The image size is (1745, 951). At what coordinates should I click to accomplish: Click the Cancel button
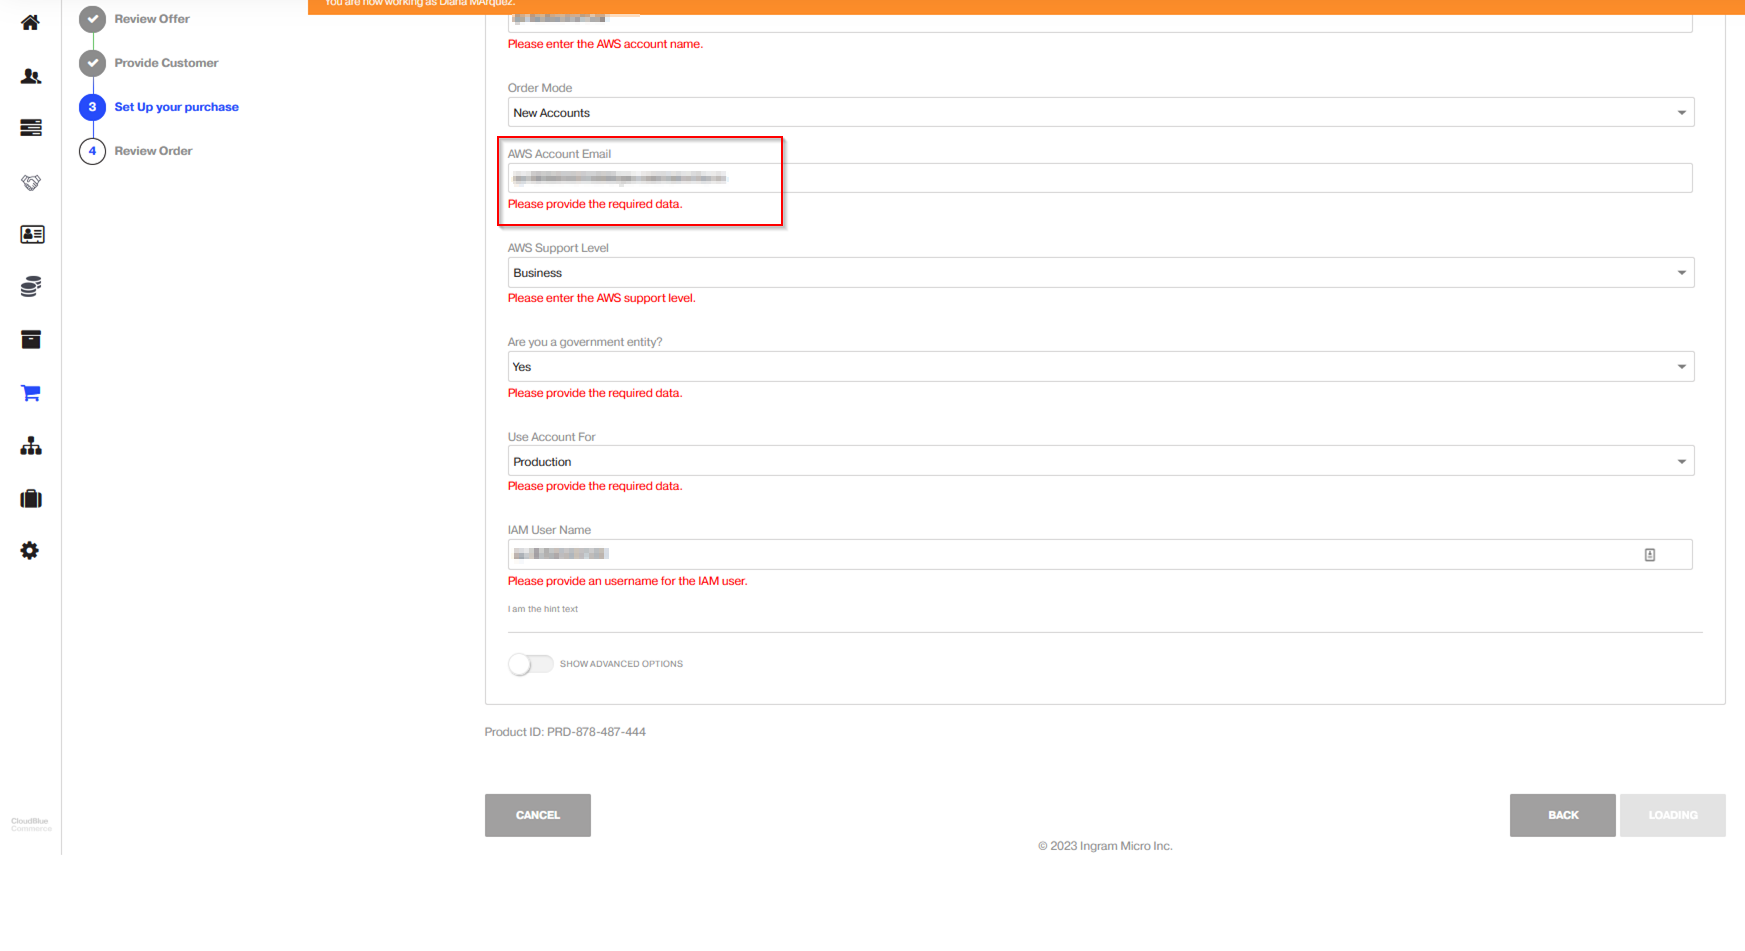(x=537, y=815)
